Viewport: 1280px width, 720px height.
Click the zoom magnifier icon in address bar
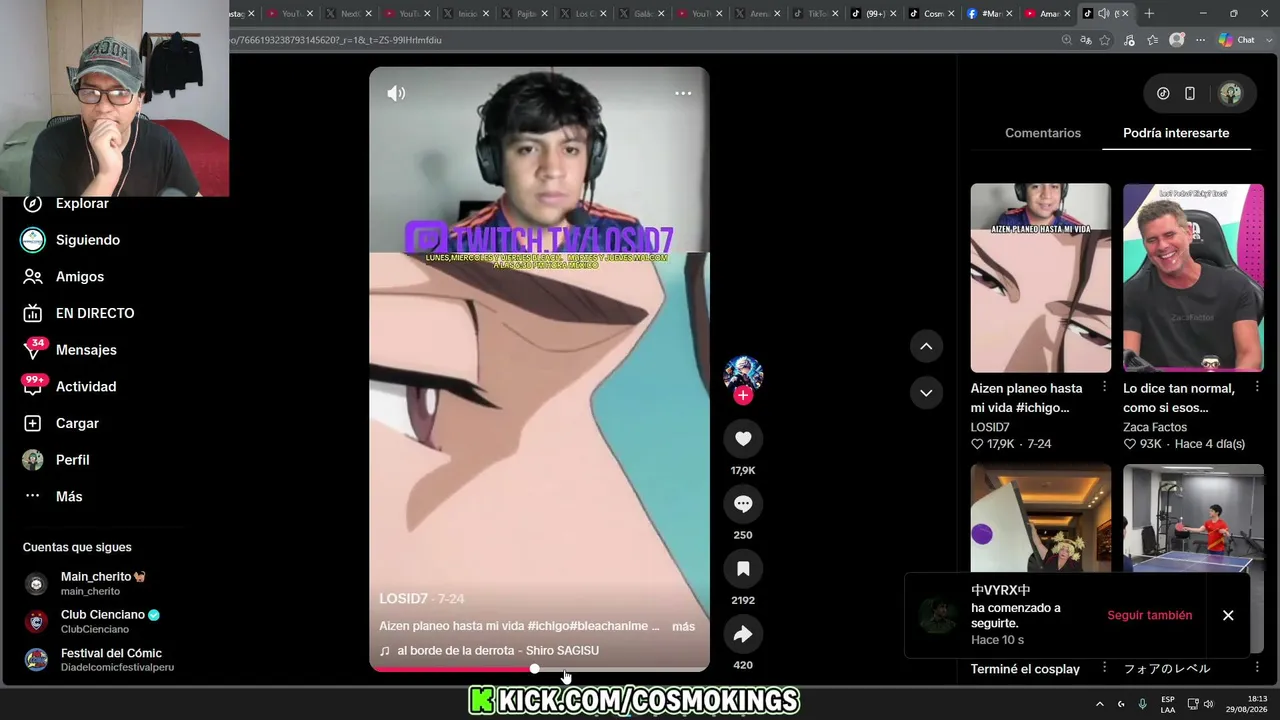[1067, 40]
